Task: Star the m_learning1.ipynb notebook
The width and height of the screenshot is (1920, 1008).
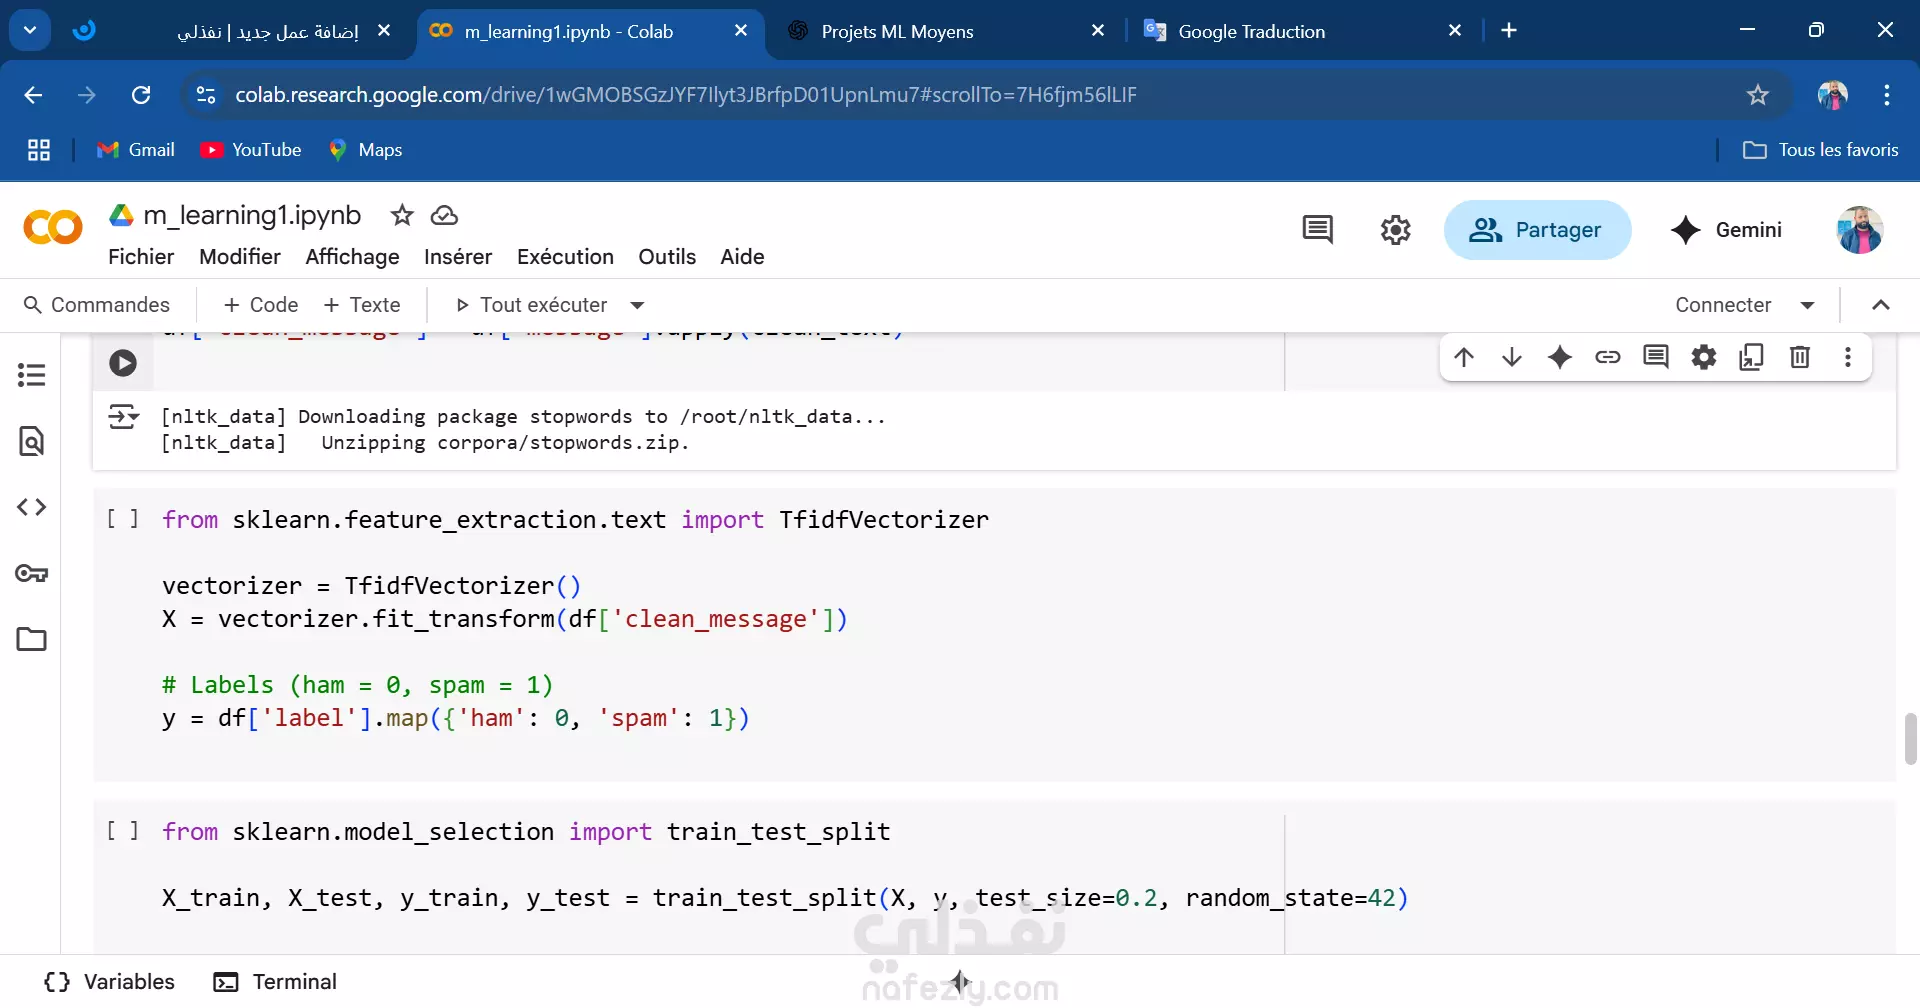Action: (402, 215)
